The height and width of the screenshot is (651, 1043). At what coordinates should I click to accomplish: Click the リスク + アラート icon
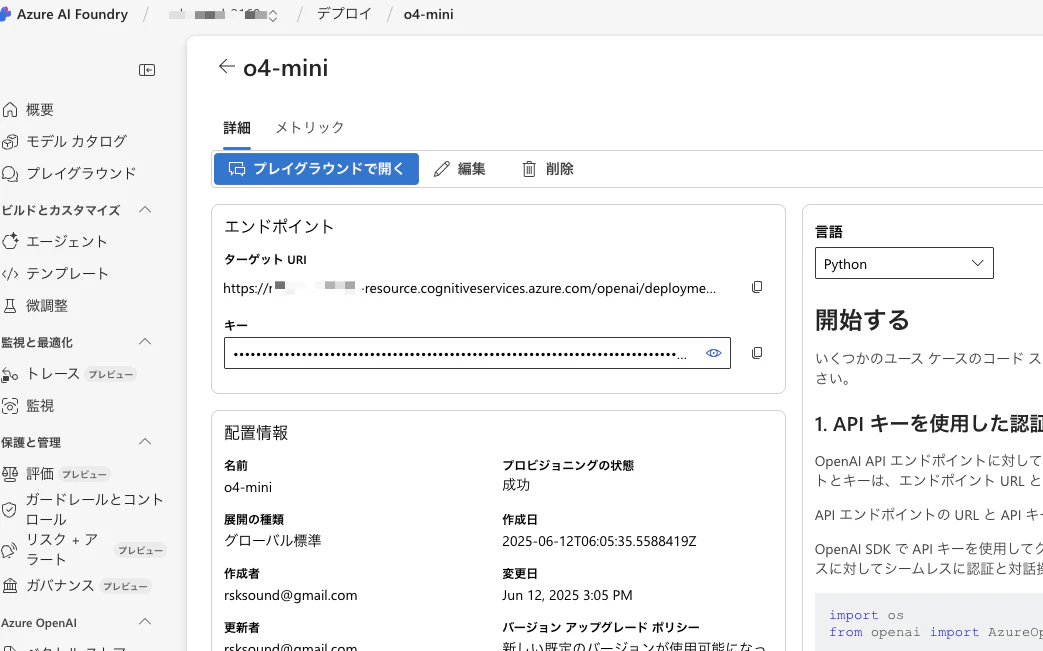point(9,550)
